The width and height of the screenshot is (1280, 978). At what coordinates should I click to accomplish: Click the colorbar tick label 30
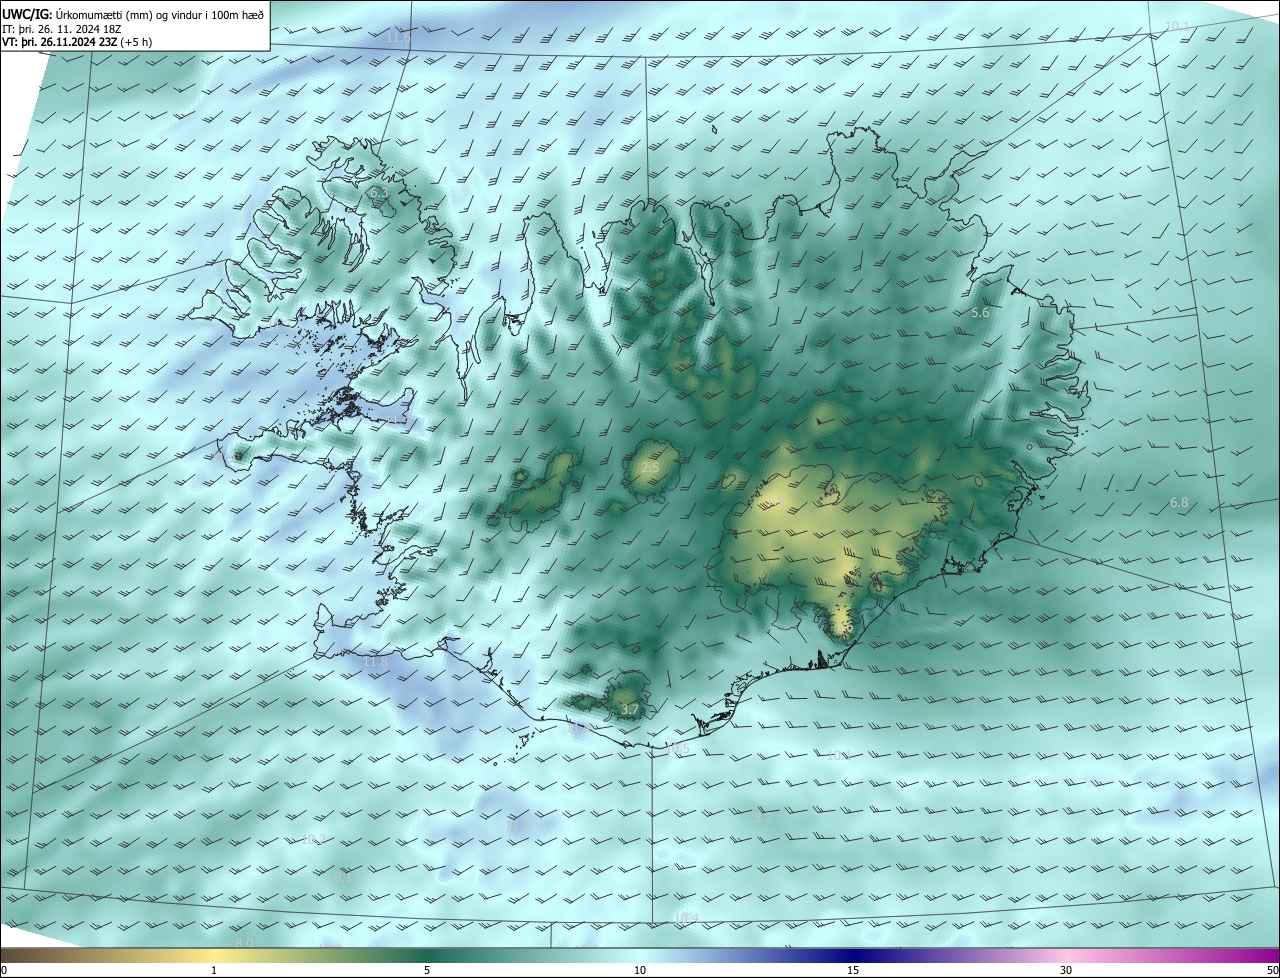tap(1066, 970)
